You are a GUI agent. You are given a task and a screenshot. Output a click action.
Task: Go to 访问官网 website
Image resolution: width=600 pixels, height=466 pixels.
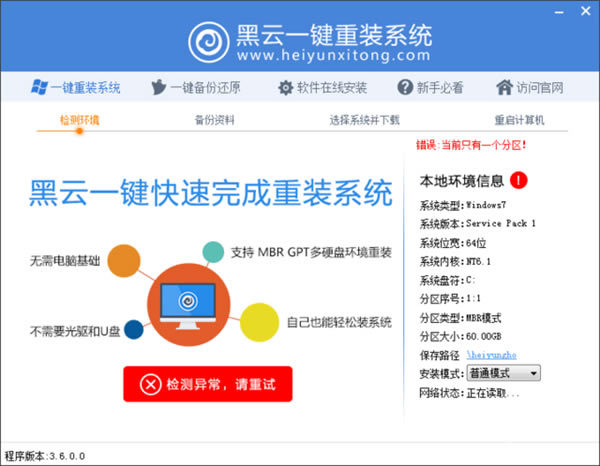(x=530, y=88)
